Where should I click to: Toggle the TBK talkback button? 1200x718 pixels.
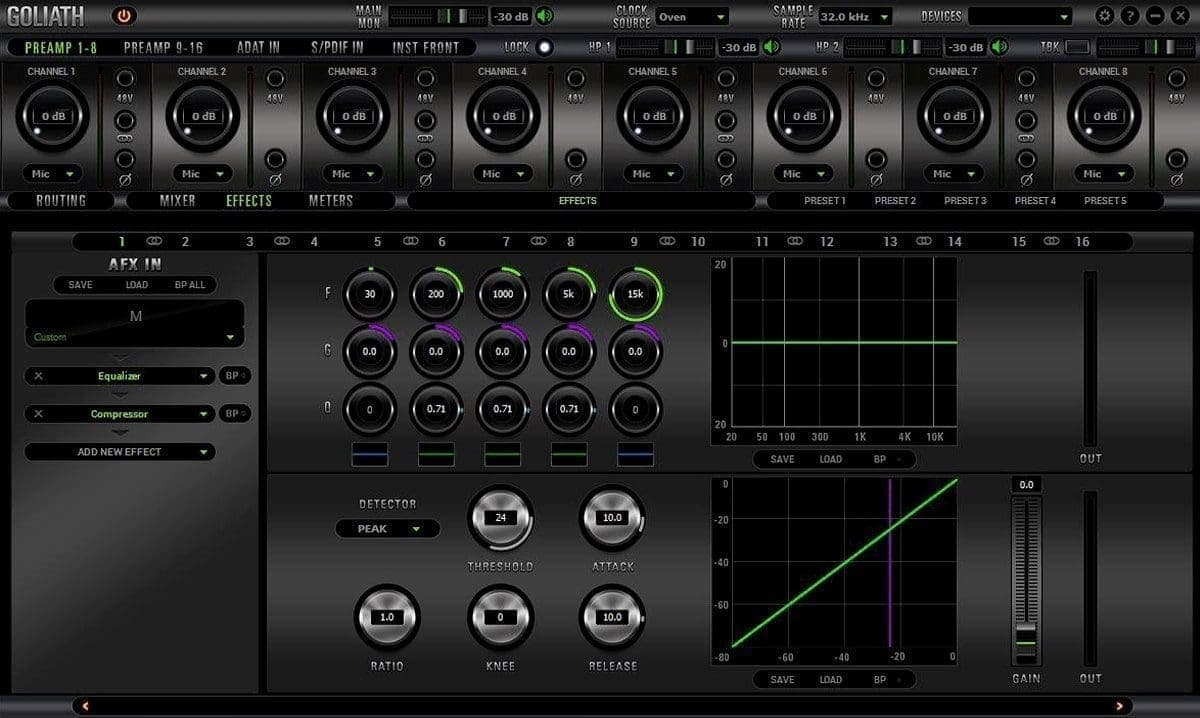click(1077, 47)
